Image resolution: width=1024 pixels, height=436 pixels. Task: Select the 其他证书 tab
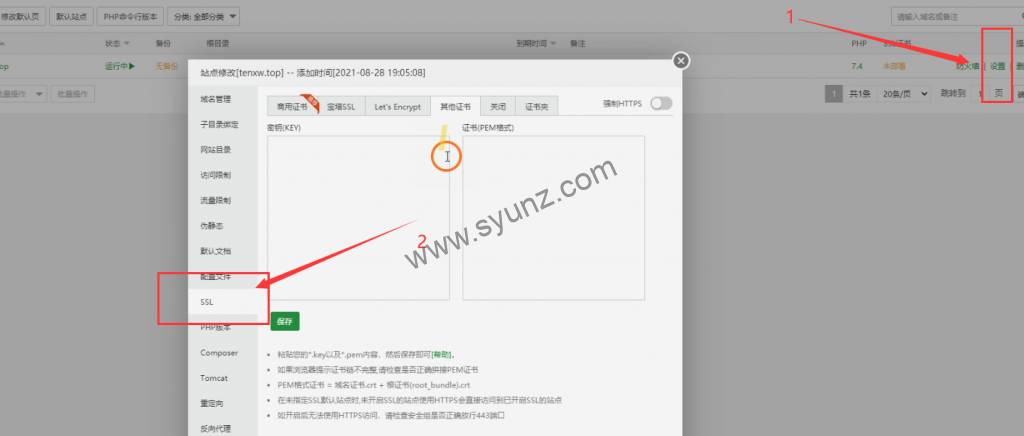point(456,106)
